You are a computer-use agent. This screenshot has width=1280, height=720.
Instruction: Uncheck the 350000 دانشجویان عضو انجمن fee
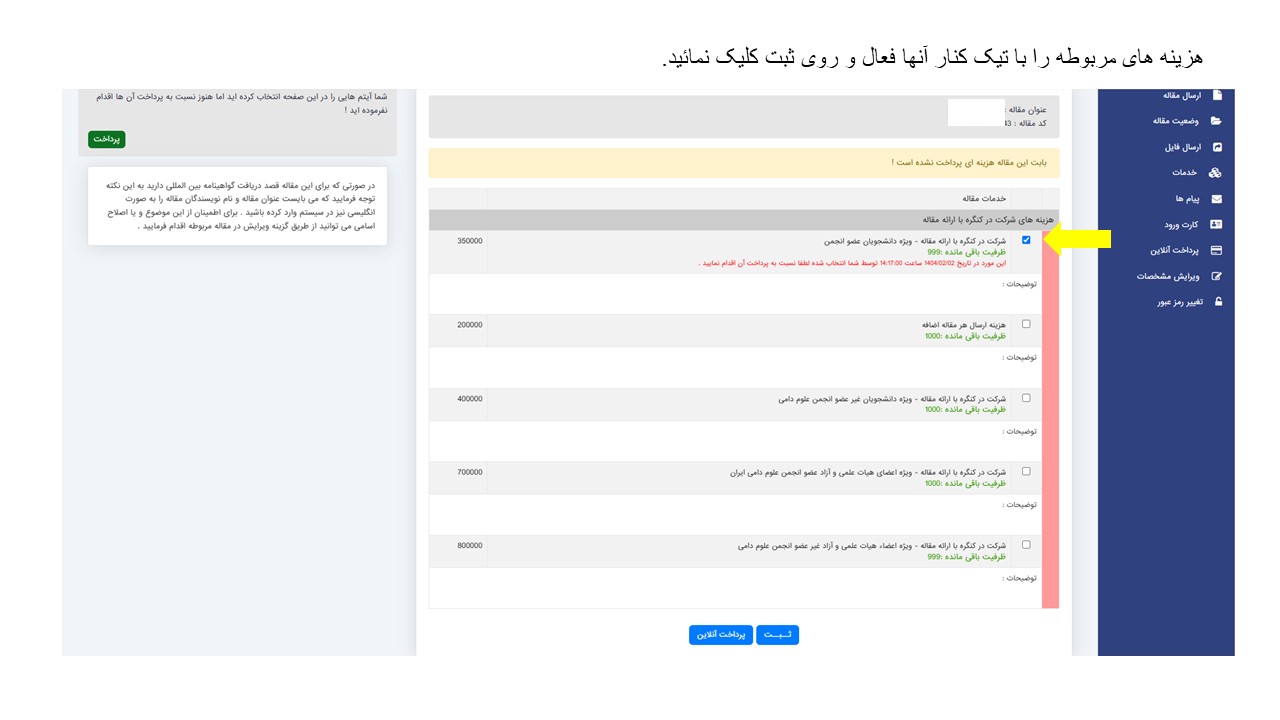pos(1026,240)
